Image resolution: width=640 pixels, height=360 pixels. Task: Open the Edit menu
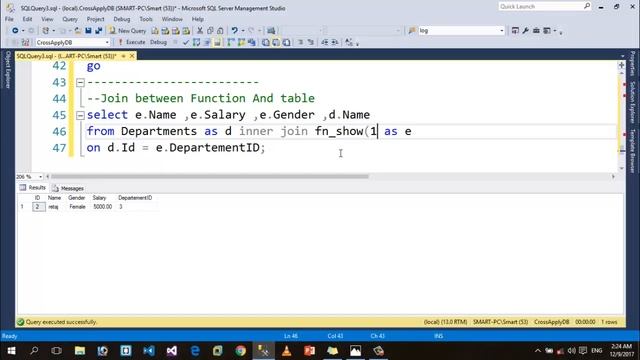pyautogui.click(x=27, y=19)
